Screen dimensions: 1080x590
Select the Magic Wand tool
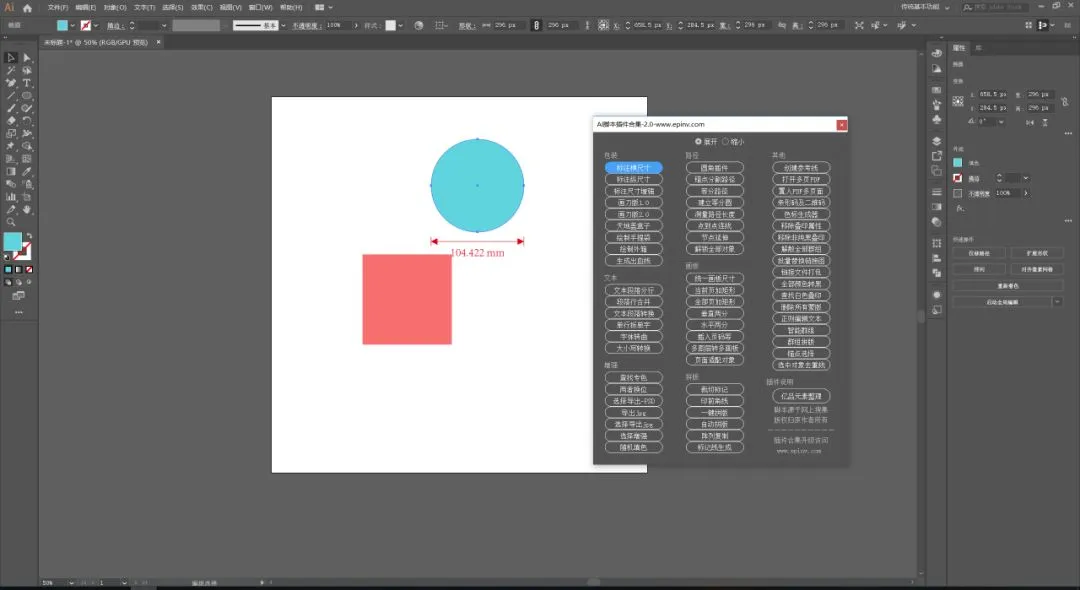point(11,70)
